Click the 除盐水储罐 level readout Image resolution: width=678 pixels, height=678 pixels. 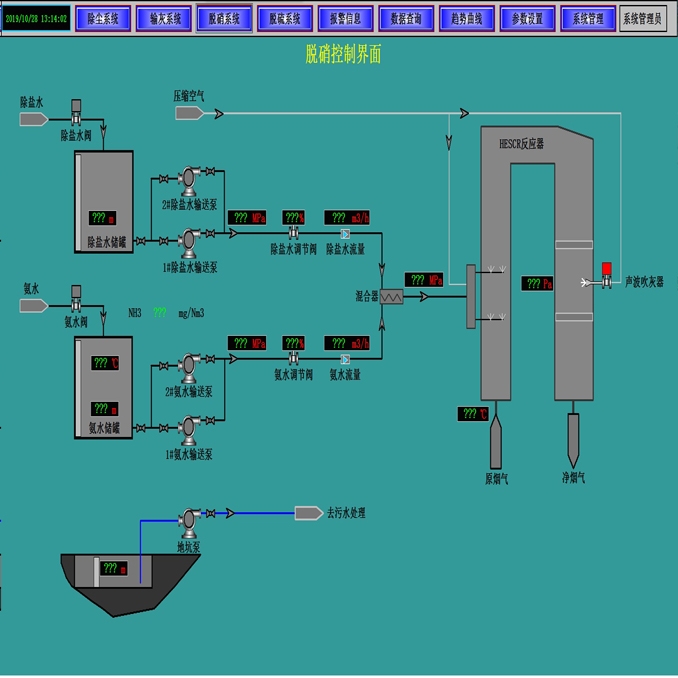point(102,218)
